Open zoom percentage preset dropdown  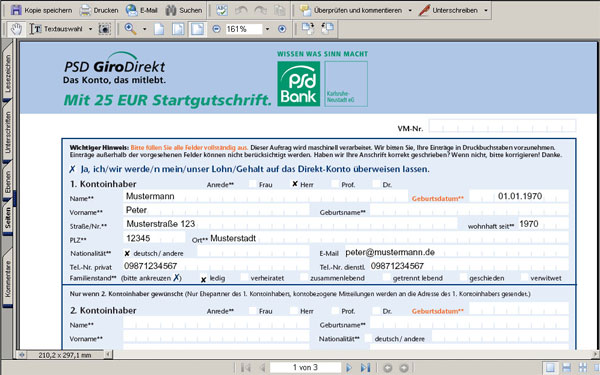(x=267, y=29)
